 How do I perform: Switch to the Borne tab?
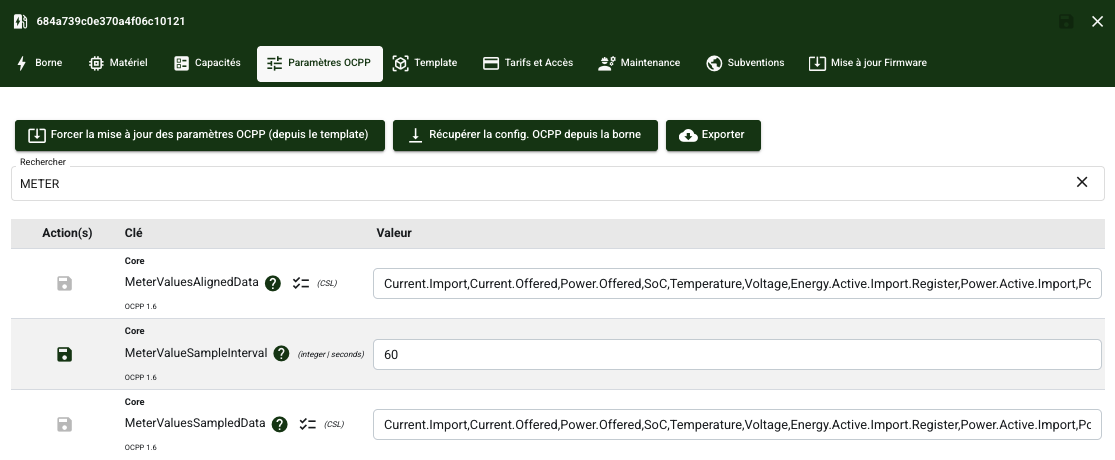click(39, 63)
